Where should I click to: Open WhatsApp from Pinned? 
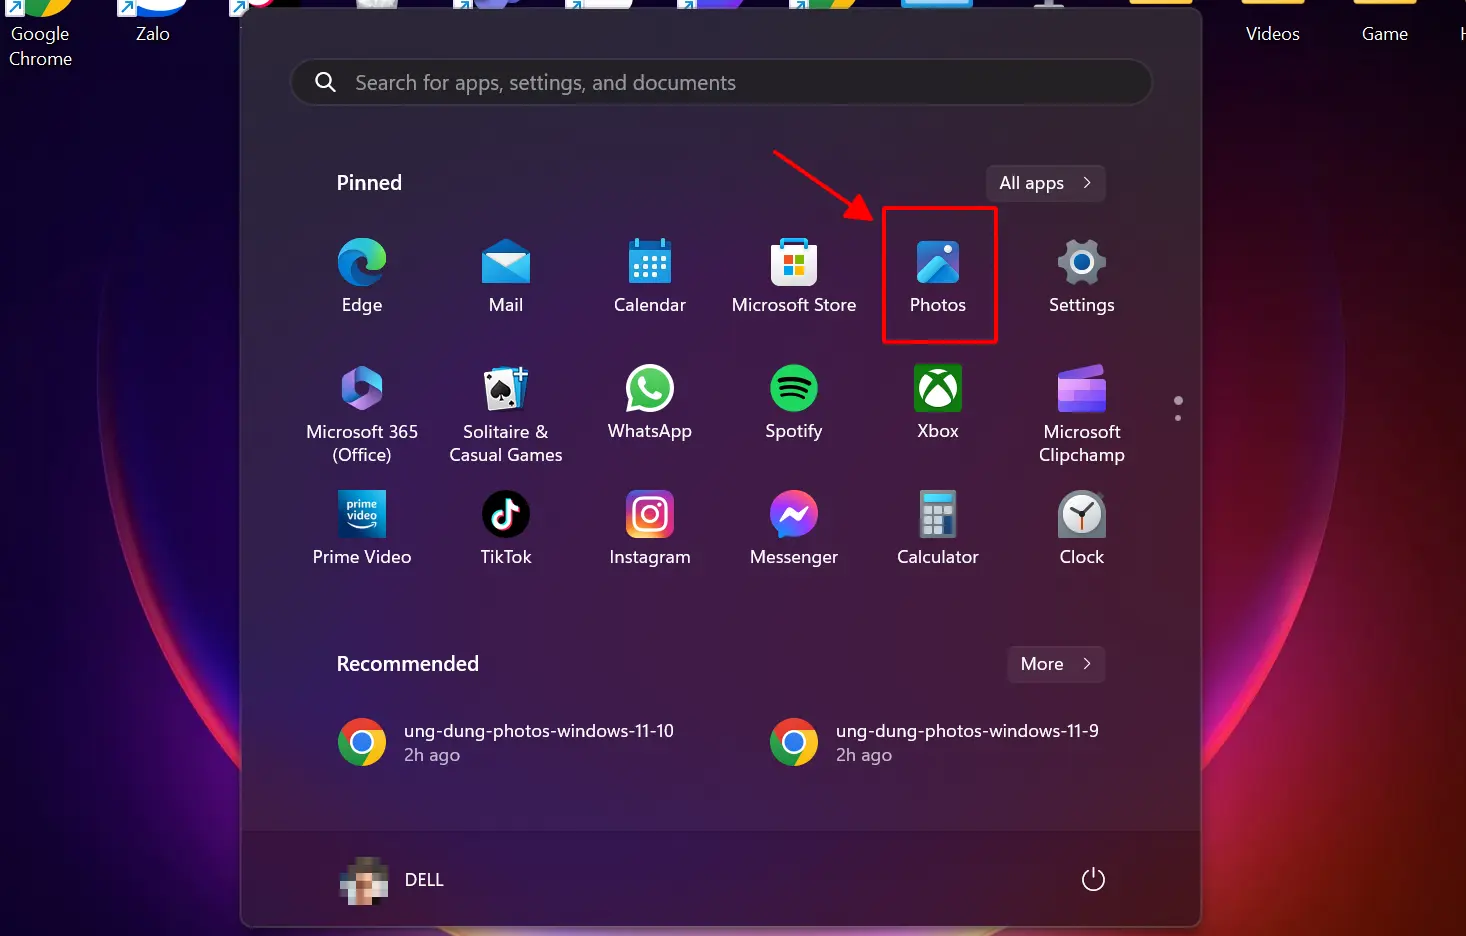pos(650,404)
